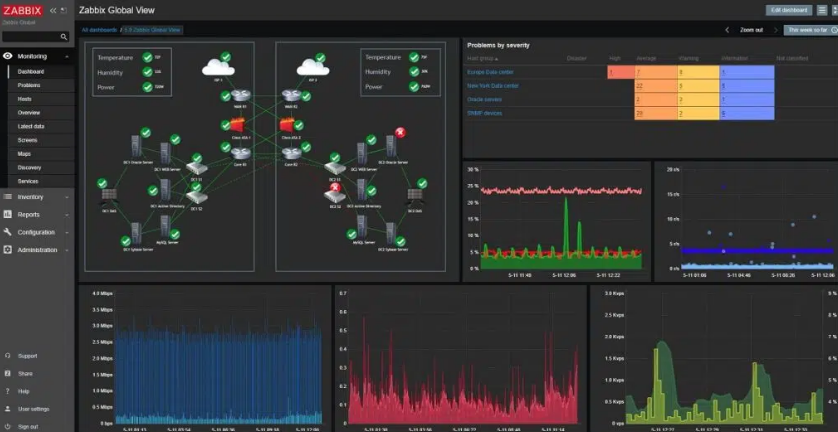
Task: Go to previous time period chevron
Action: pos(727,30)
